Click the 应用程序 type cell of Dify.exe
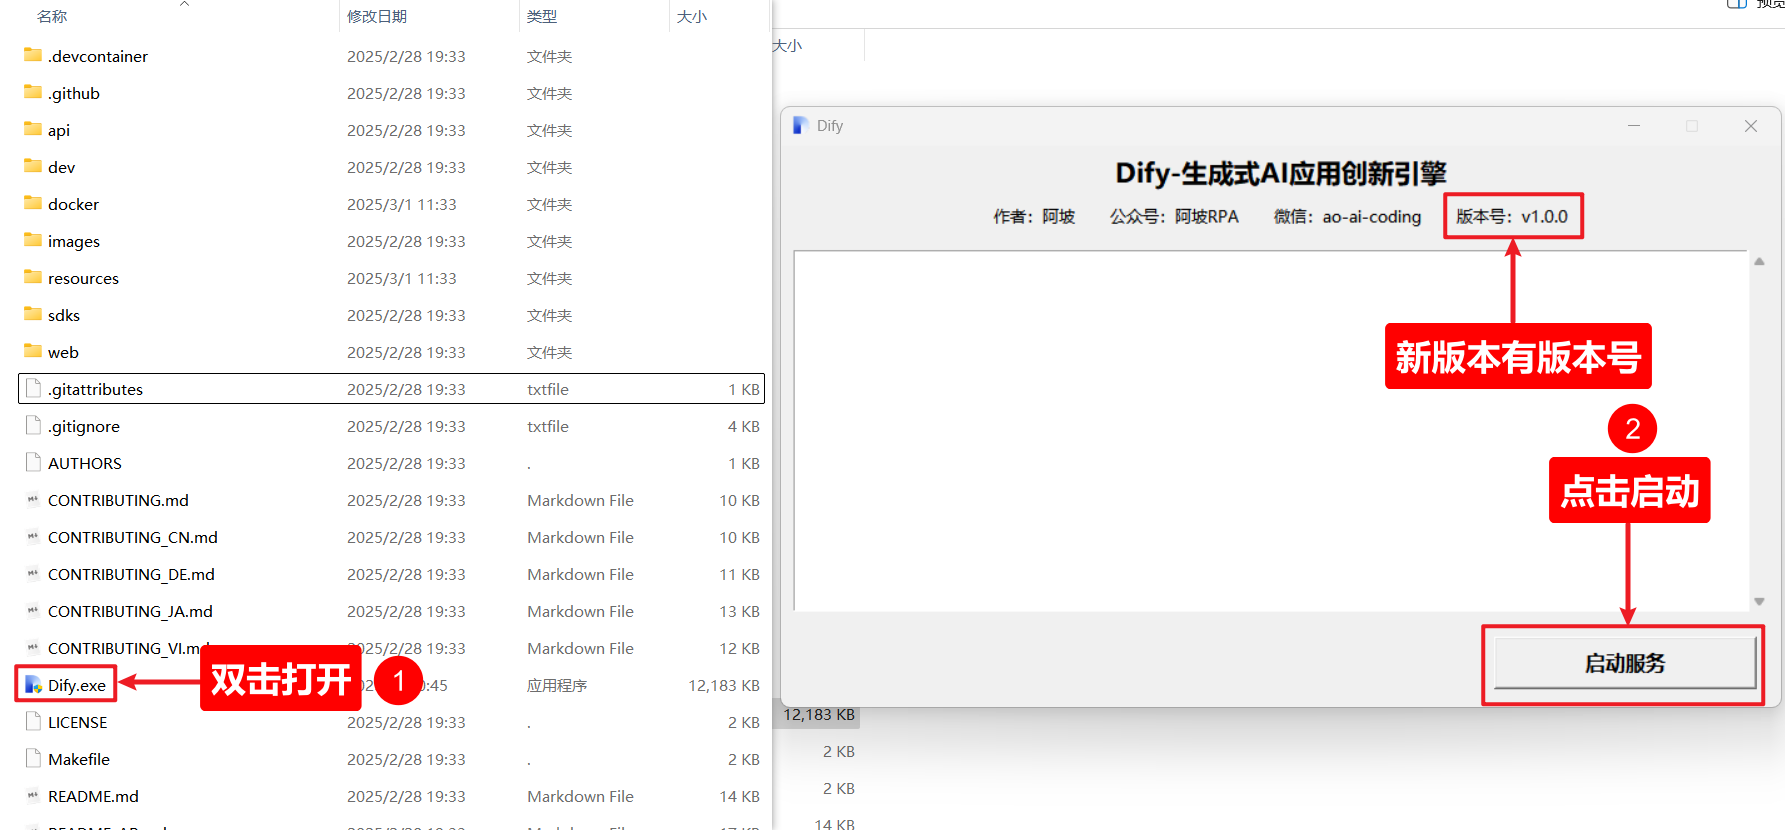 pyautogui.click(x=557, y=685)
